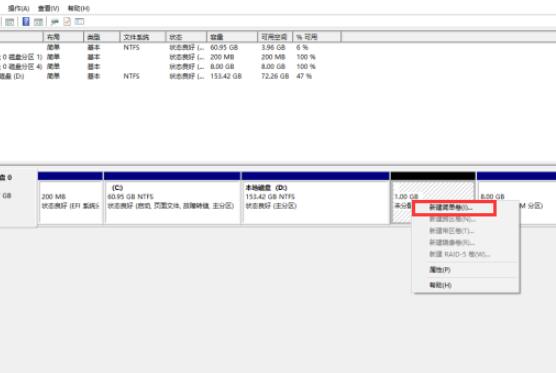Click the console tree pane toolbar icon

pyautogui.click(x=10, y=22)
